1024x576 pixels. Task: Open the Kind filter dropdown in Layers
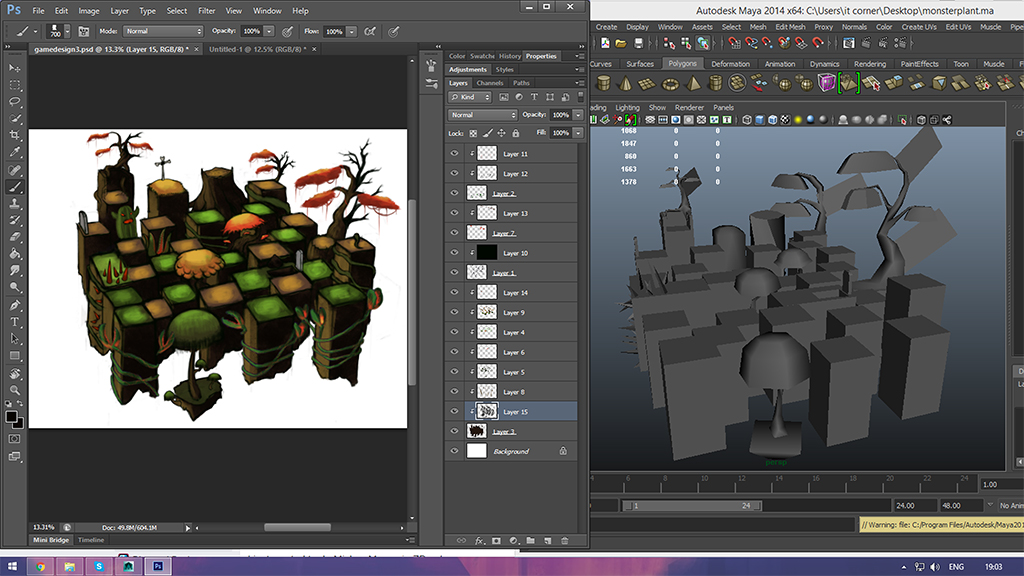pyautogui.click(x=470, y=97)
